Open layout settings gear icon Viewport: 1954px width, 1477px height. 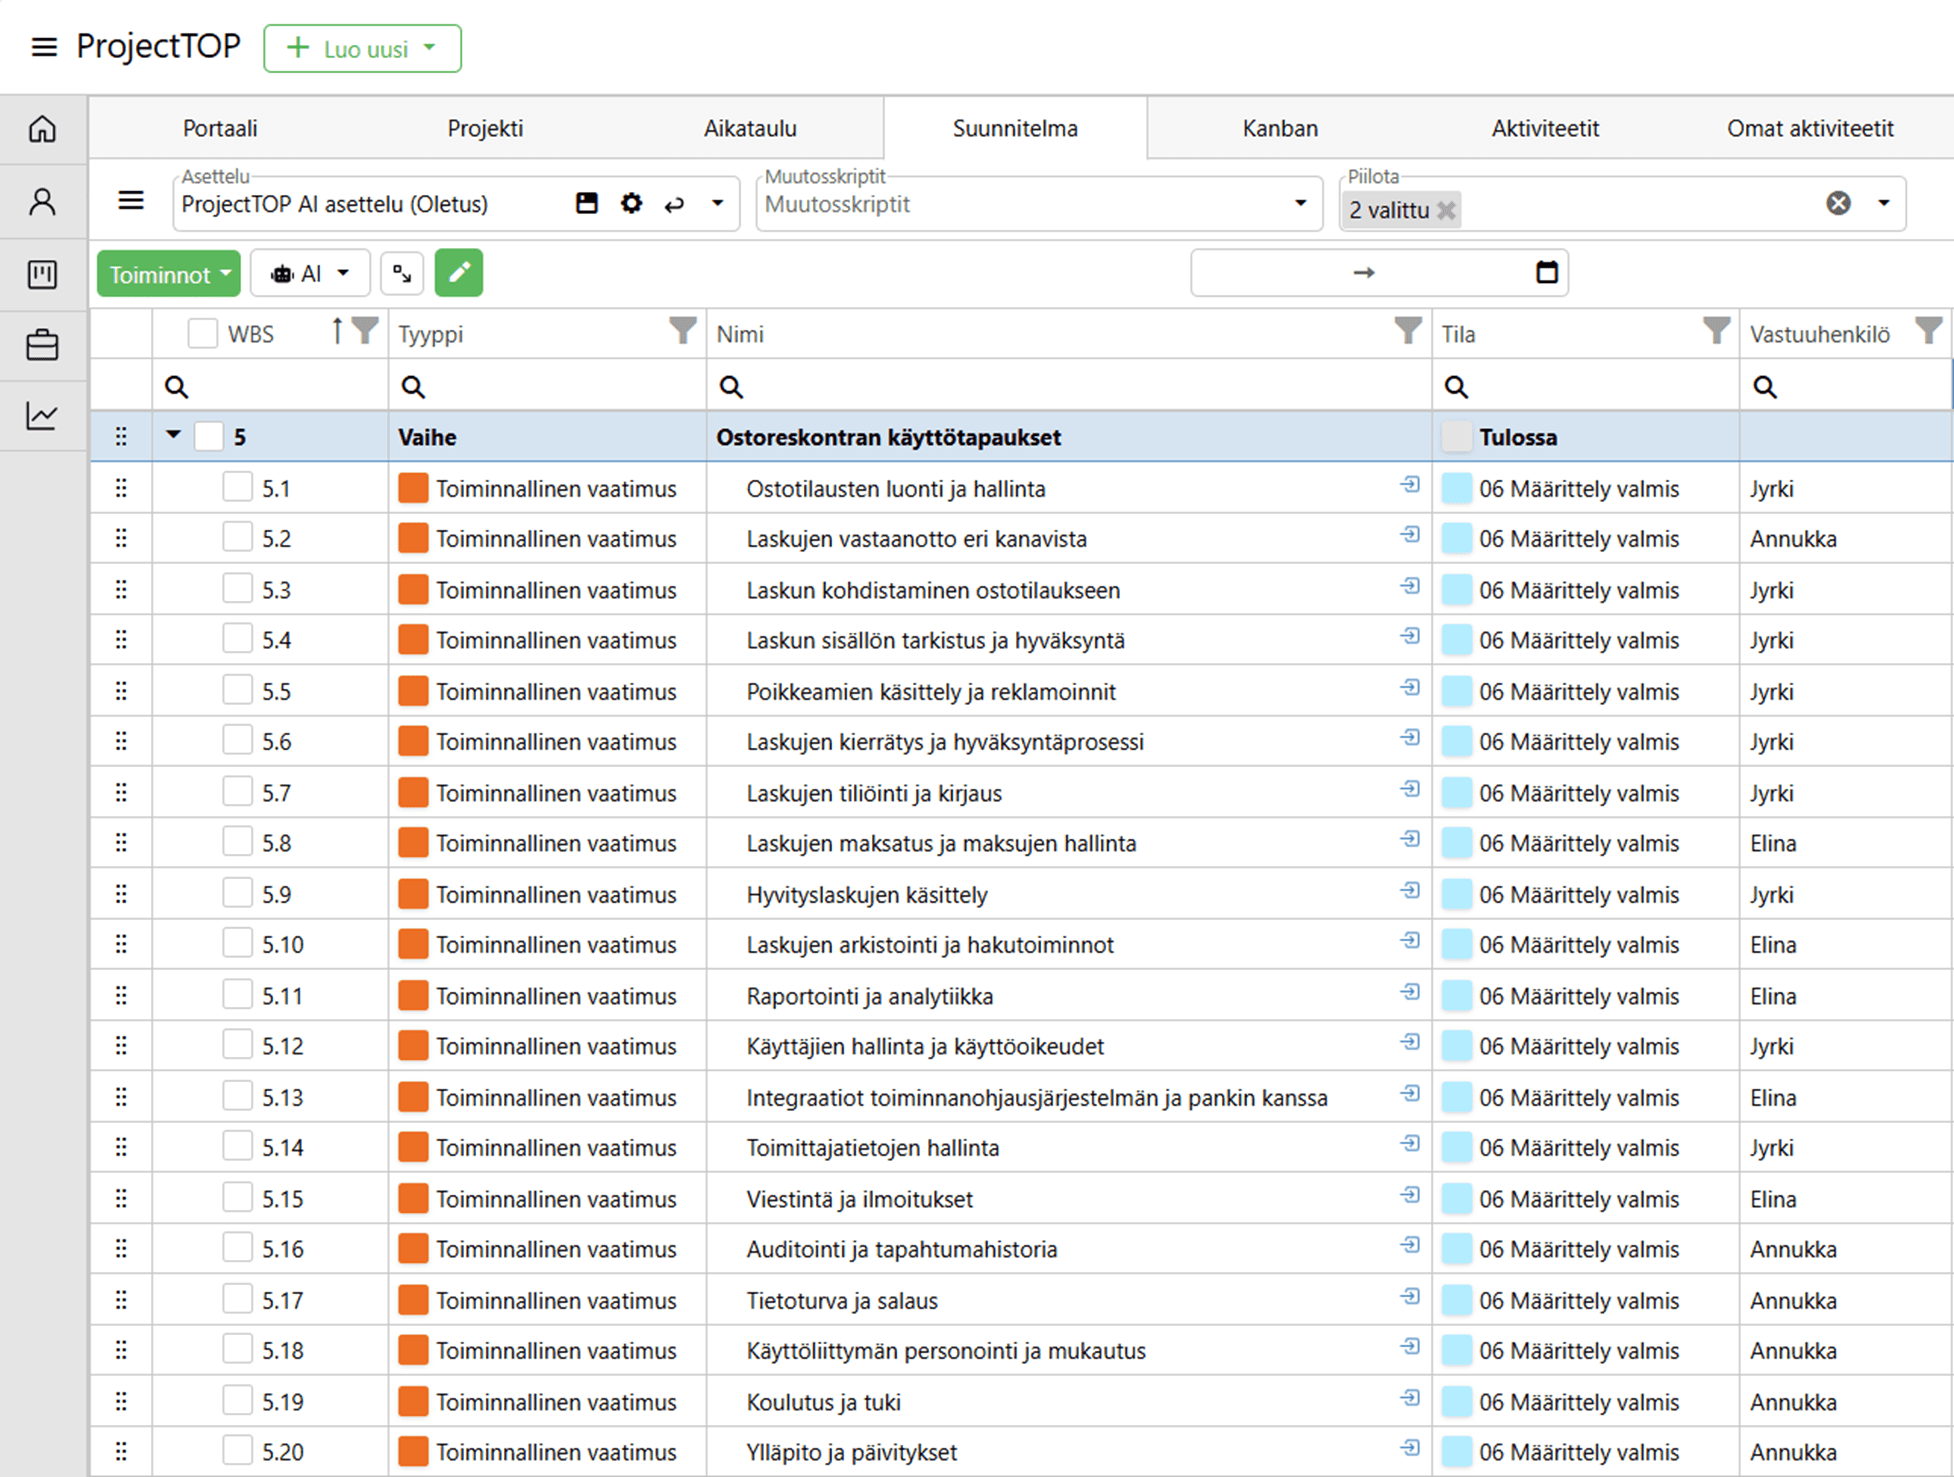[631, 204]
